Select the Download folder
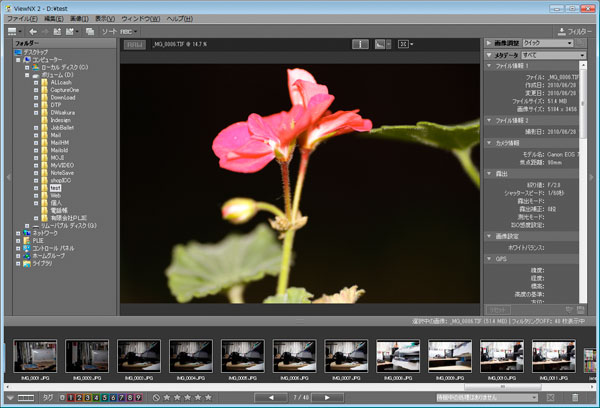The height and width of the screenshot is (408, 600). click(x=63, y=98)
